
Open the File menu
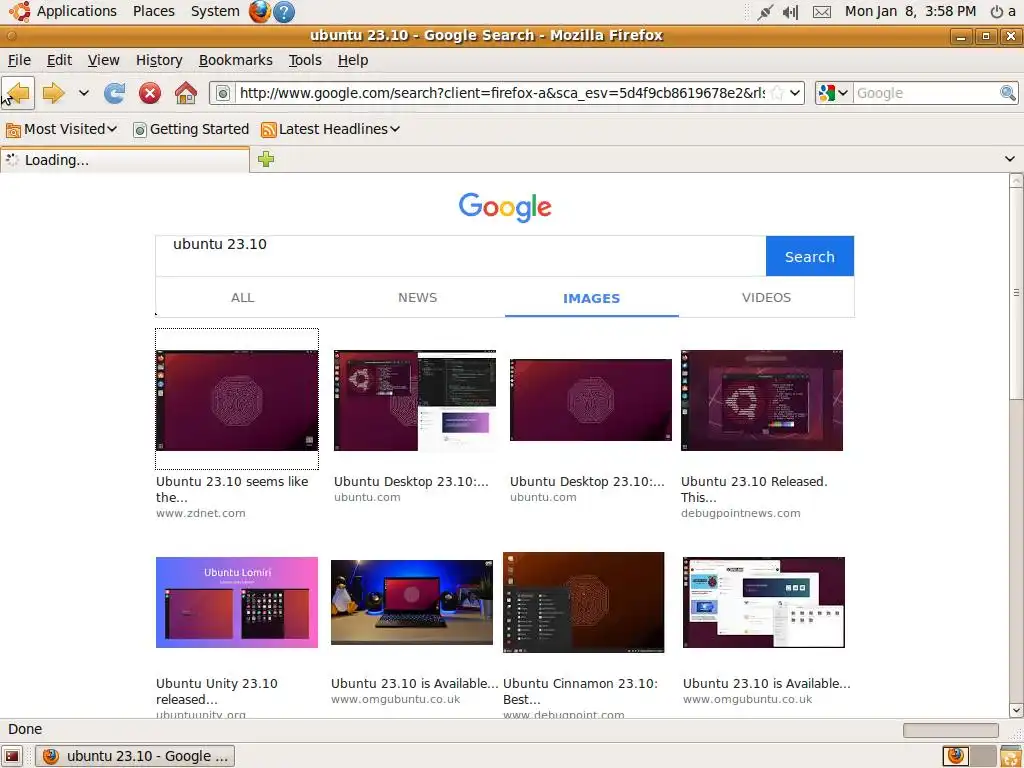pyautogui.click(x=19, y=60)
